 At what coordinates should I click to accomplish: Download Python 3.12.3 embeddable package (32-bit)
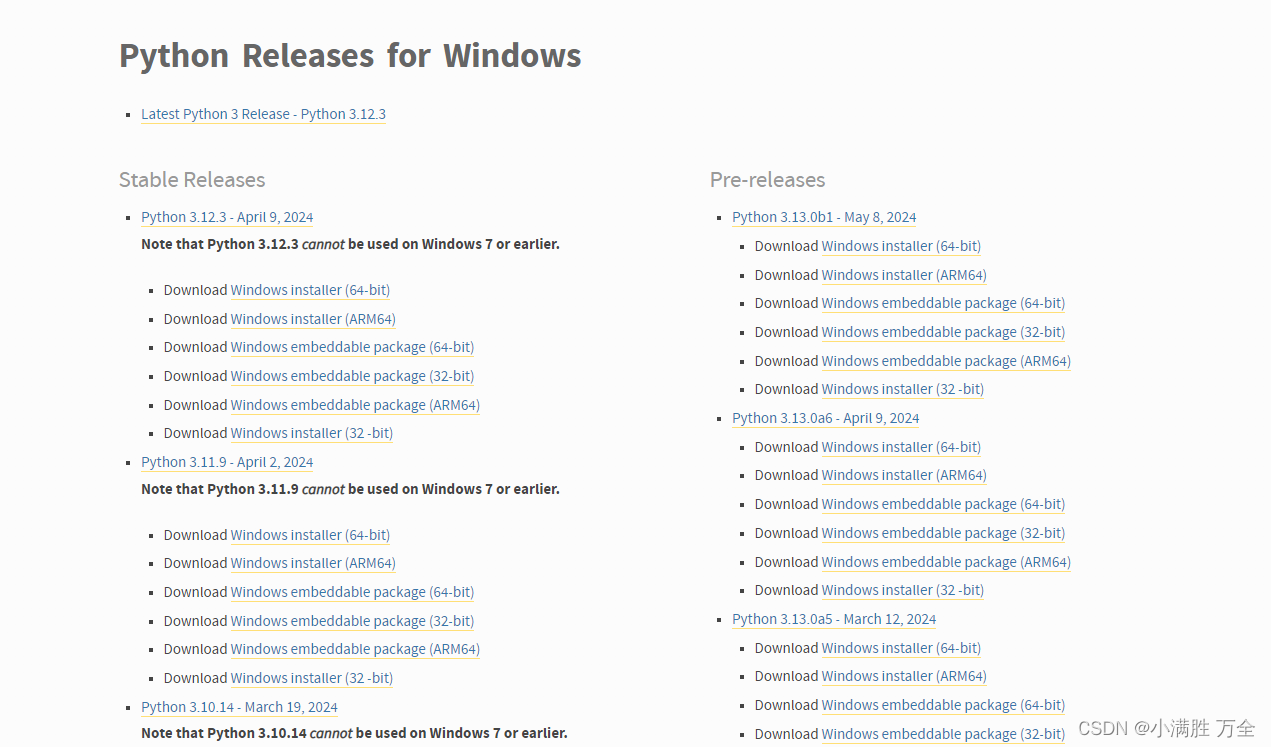(x=352, y=376)
